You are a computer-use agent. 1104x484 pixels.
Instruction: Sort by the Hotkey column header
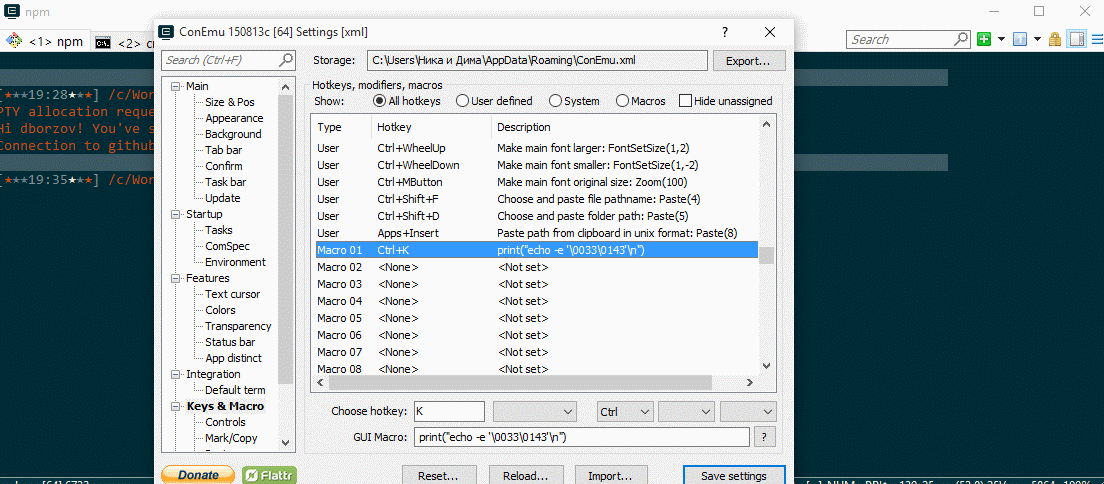[x=431, y=128]
